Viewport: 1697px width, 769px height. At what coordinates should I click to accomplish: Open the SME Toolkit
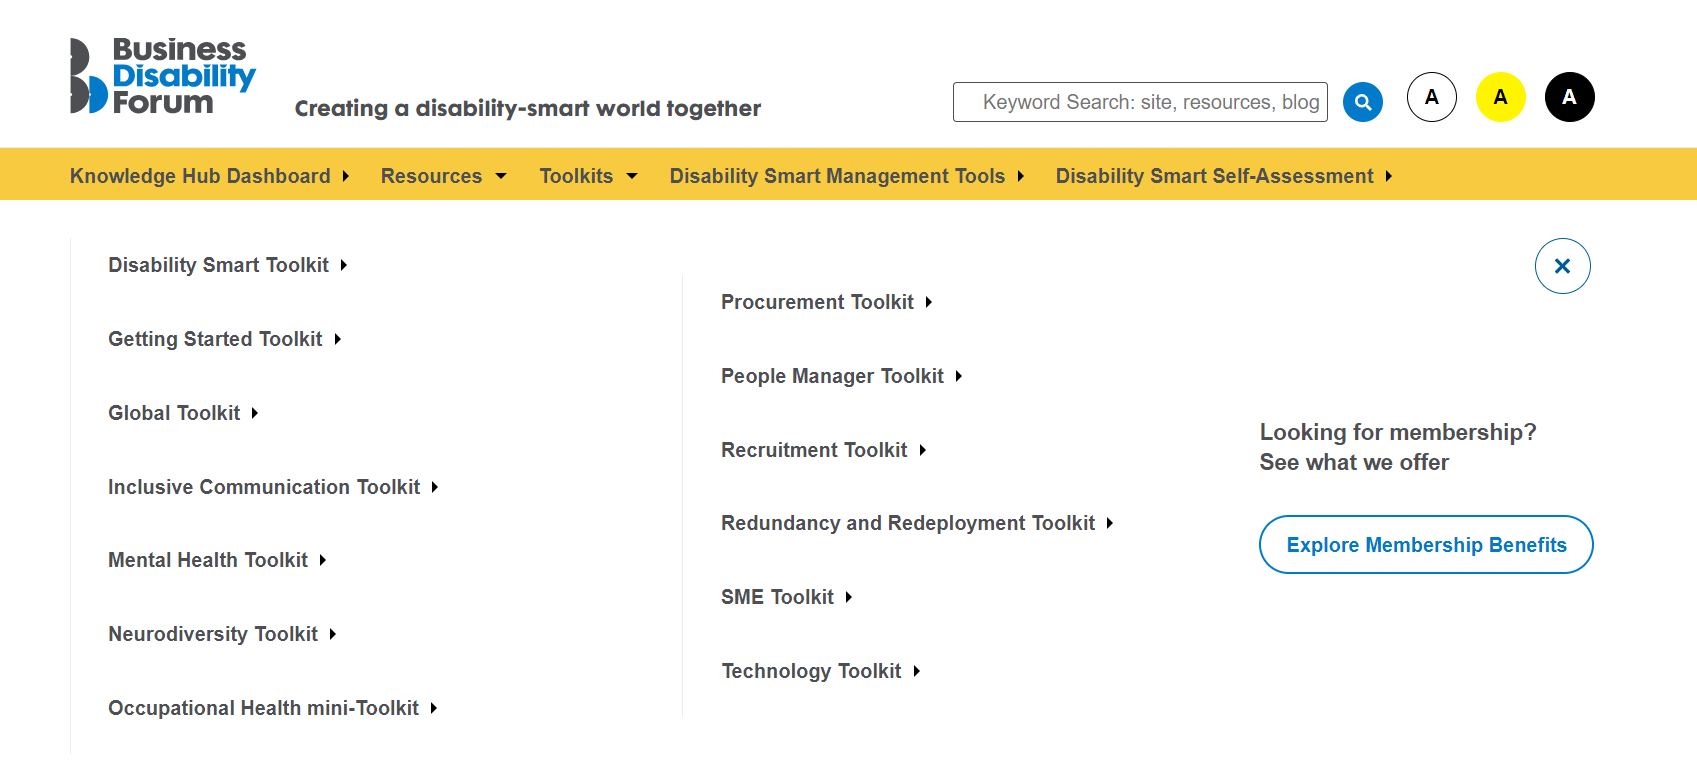pyautogui.click(x=777, y=597)
